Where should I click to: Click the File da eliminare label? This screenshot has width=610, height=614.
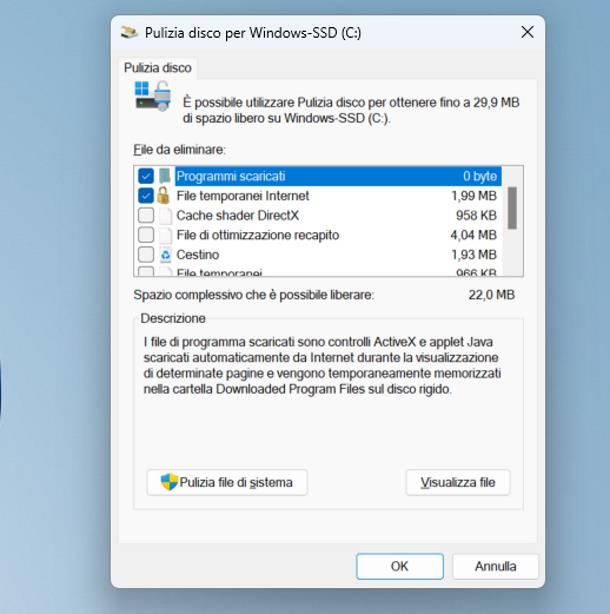[179, 150]
